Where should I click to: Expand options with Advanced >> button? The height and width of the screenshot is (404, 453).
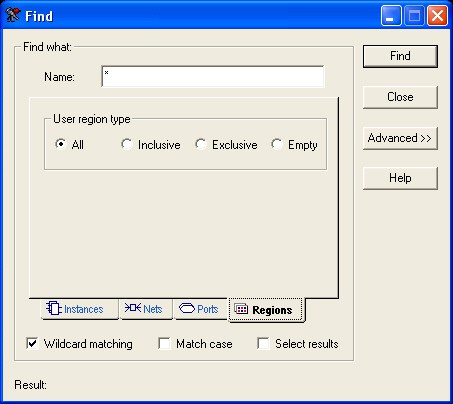tap(400, 138)
